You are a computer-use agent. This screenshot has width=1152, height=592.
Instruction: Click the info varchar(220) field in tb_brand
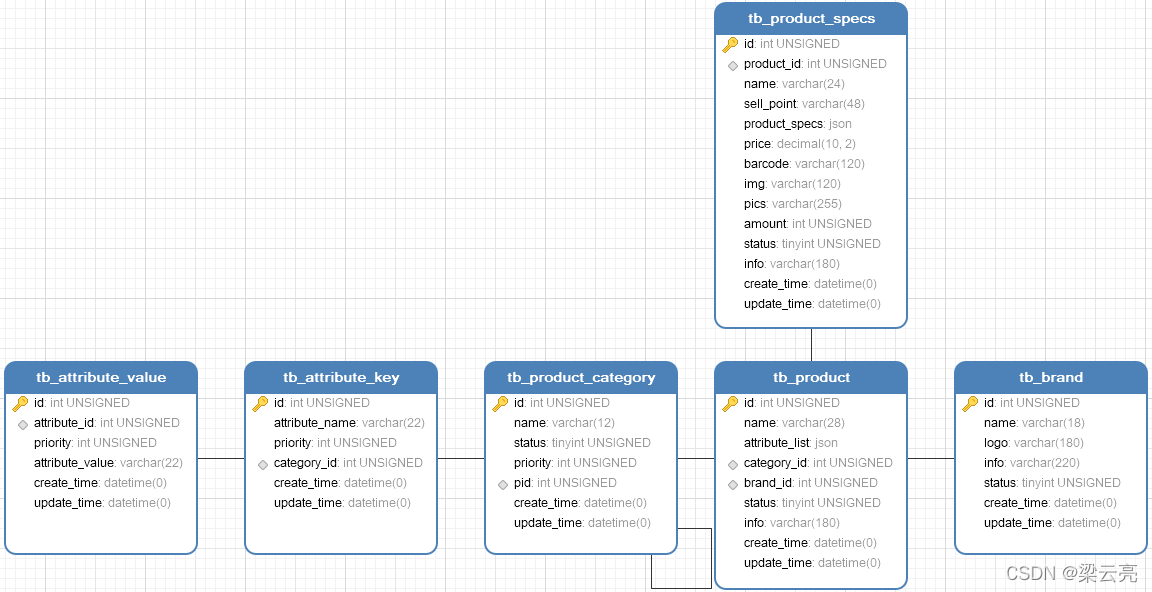[x=1032, y=463]
